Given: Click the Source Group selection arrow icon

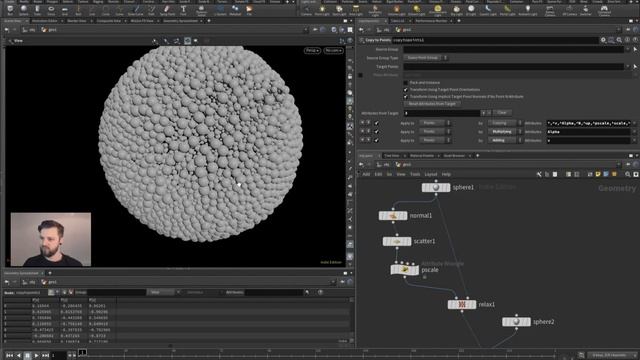Looking at the screenshot, I should 635,49.
